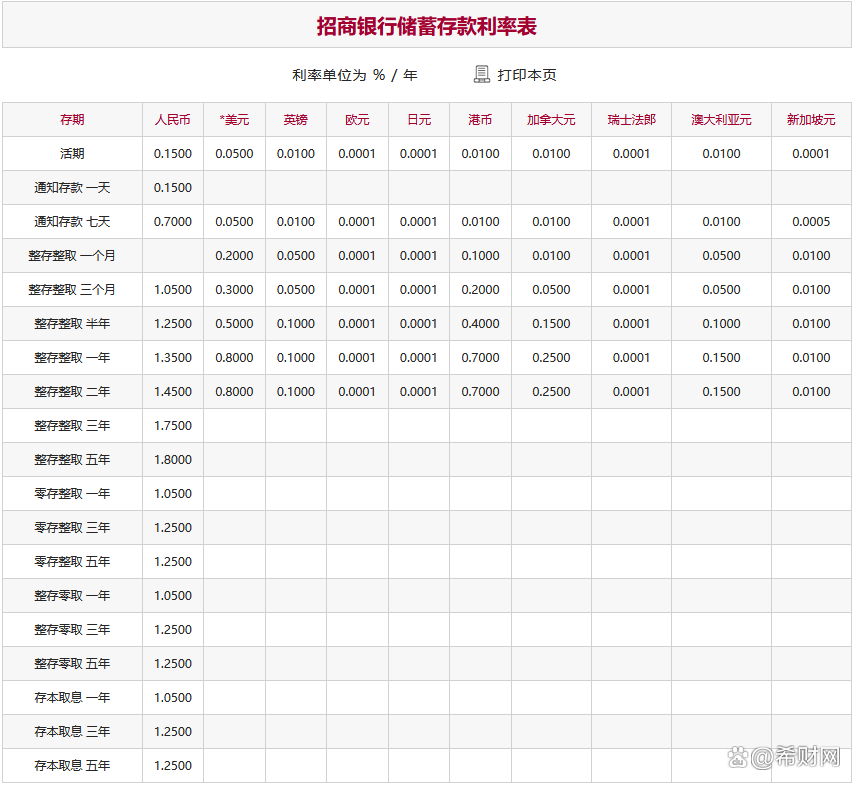Click 人民币 rate 0.1500 in 通知存款 一天 row

pyautogui.click(x=173, y=187)
